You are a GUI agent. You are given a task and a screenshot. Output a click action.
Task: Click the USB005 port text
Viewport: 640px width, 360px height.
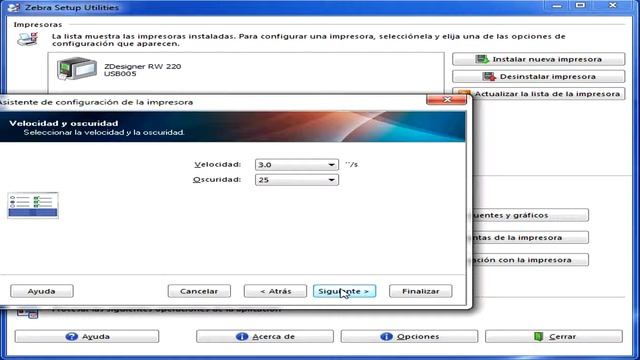(120, 74)
